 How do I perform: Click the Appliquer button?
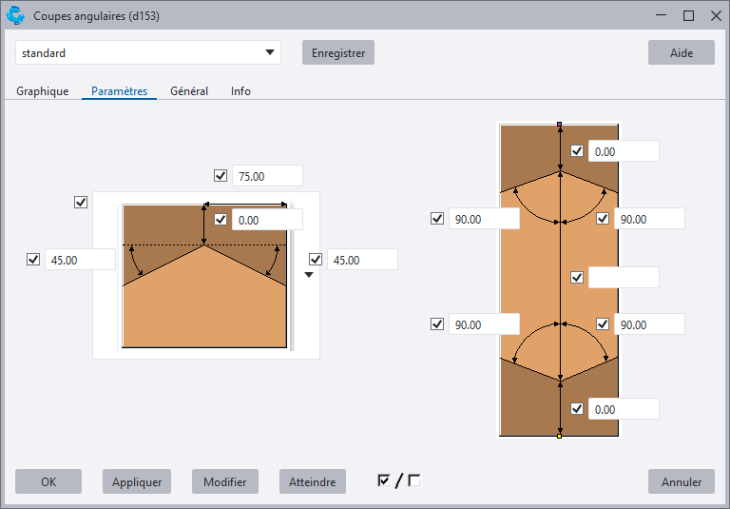[x=137, y=481]
